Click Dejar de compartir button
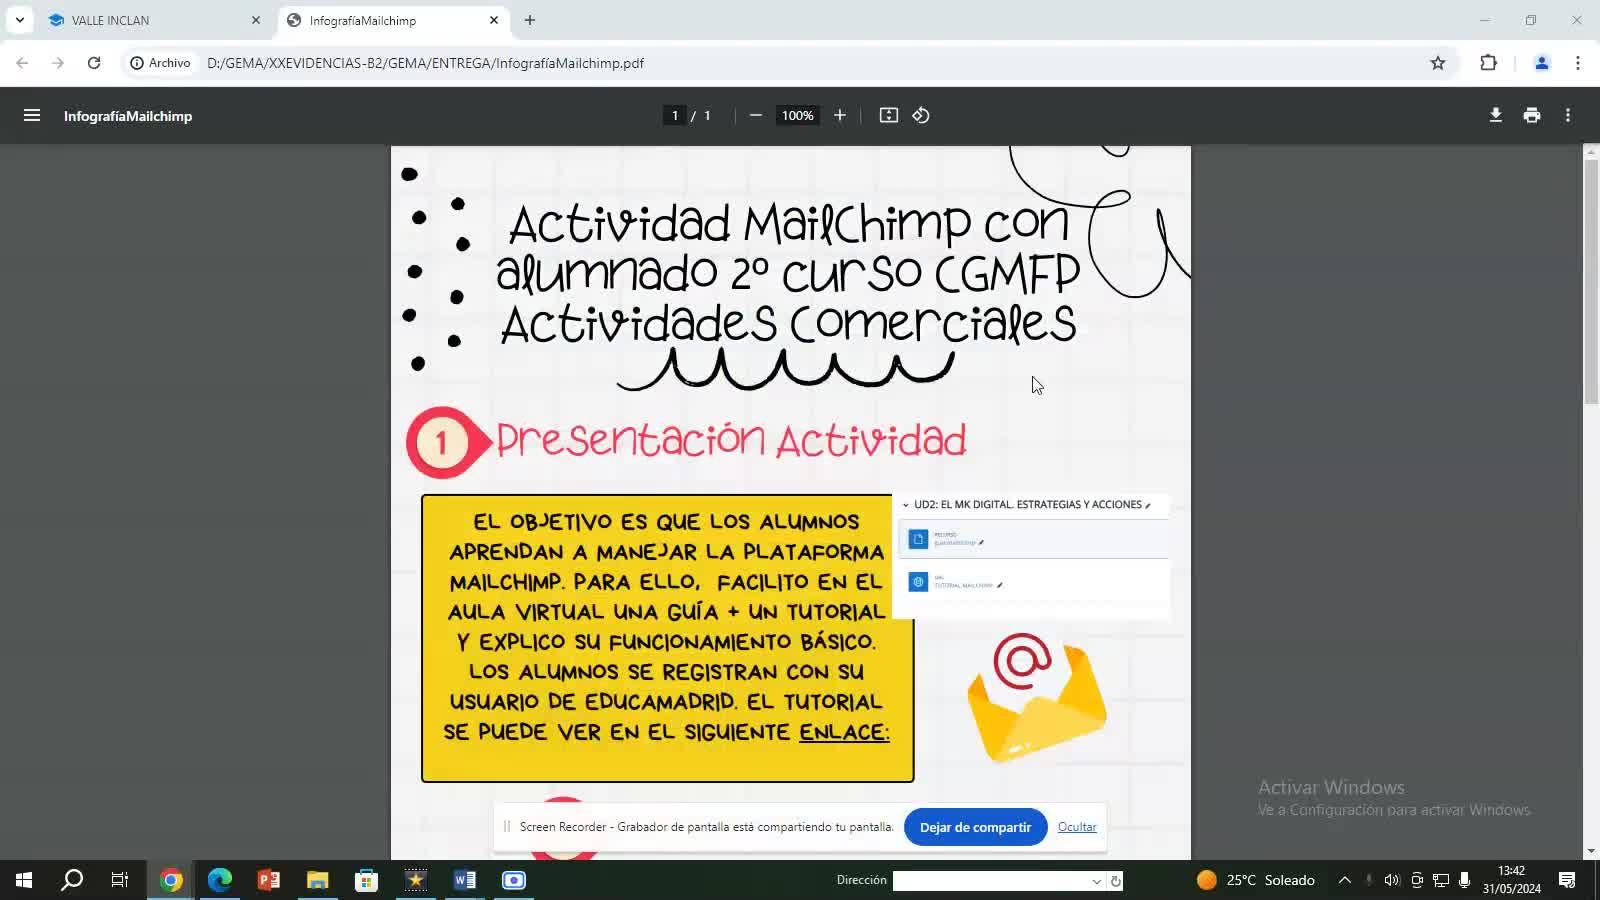Screen dimensions: 1600x900 (975, 827)
